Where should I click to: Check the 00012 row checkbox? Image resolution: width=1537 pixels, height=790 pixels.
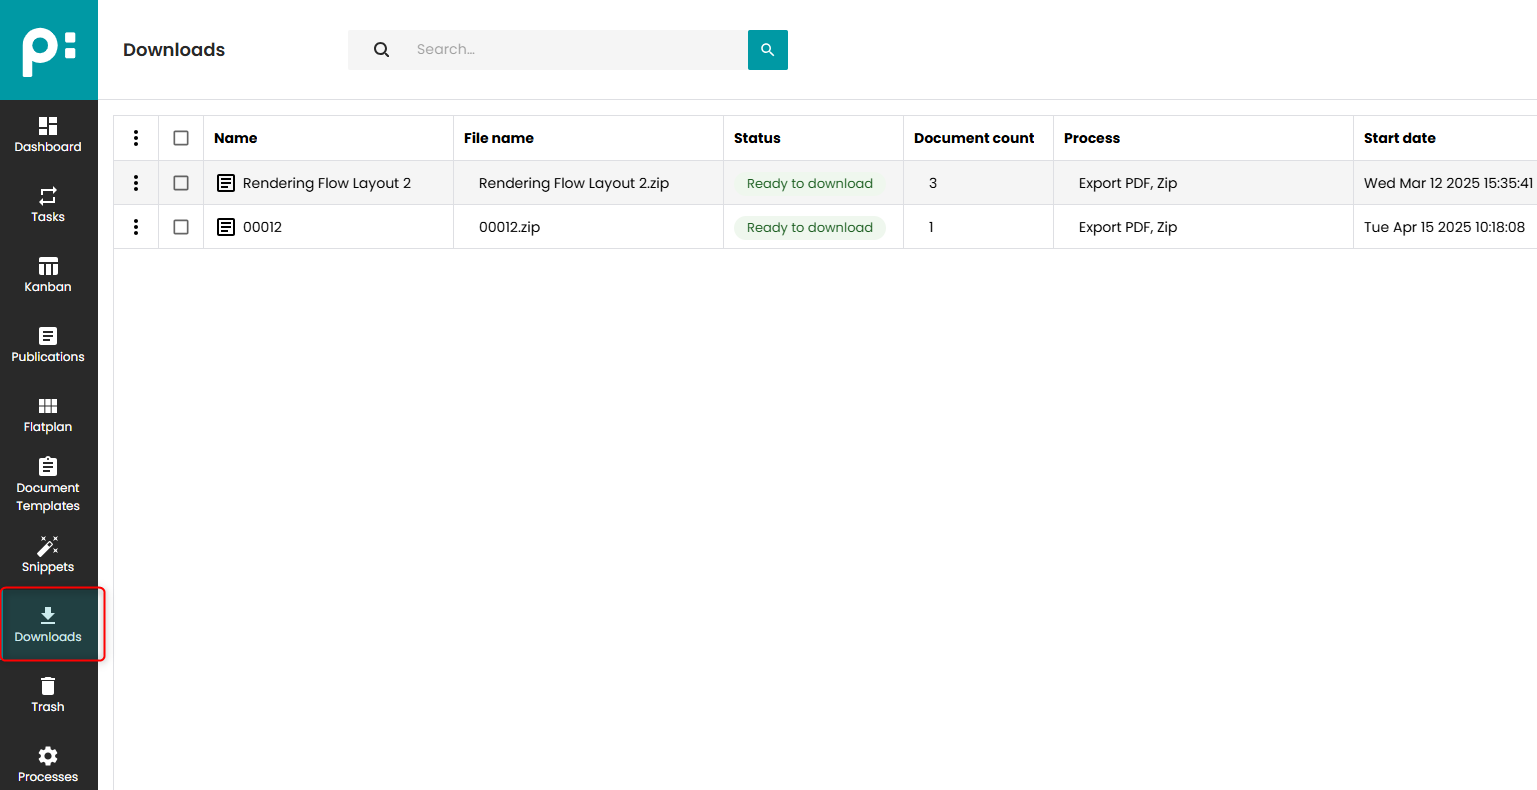click(181, 226)
